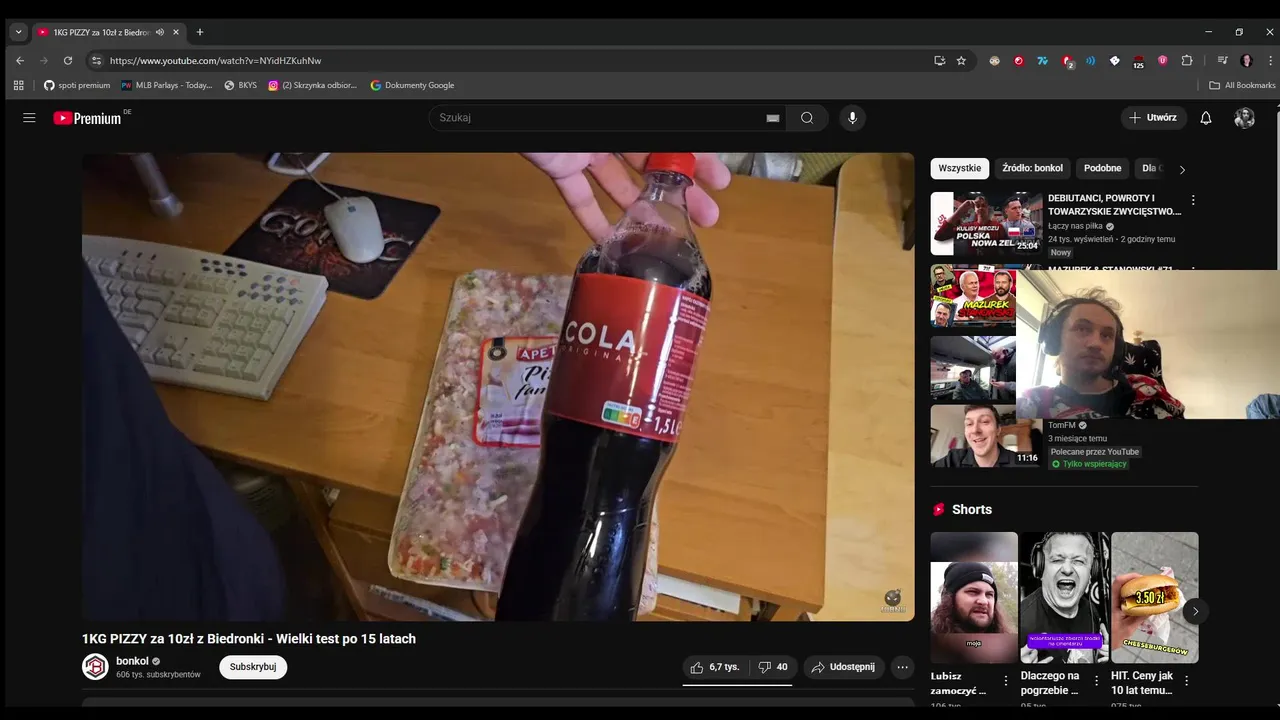
Task: Select the Wszystkie filter chip
Action: 960,168
